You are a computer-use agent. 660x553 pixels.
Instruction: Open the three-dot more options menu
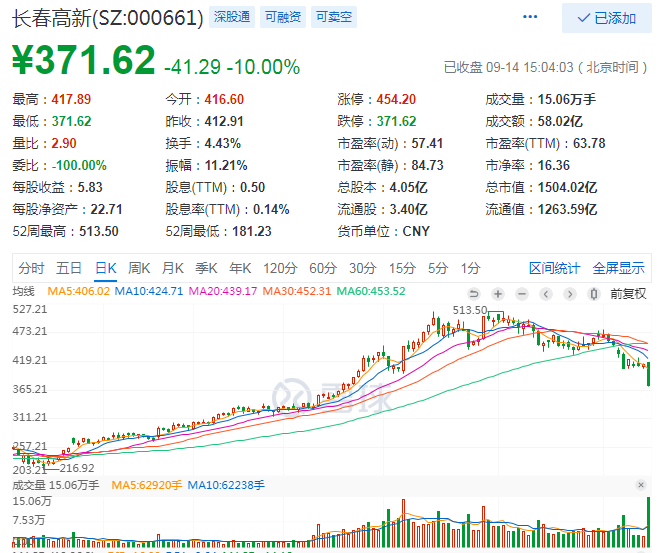[530, 17]
